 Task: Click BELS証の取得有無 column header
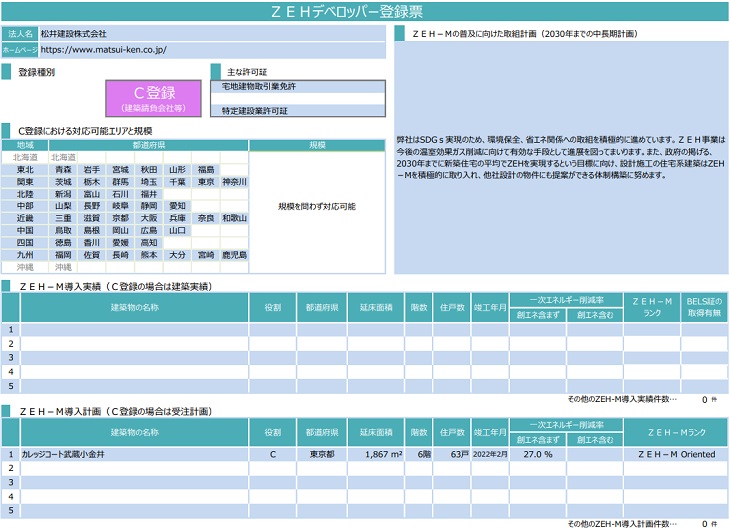pyautogui.click(x=704, y=307)
